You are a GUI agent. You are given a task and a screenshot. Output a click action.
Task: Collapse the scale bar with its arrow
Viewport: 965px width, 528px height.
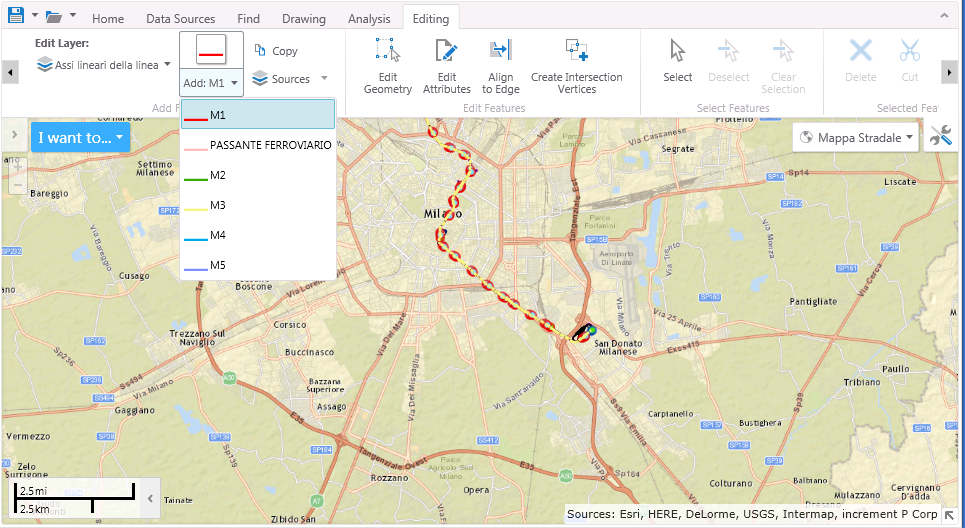151,498
